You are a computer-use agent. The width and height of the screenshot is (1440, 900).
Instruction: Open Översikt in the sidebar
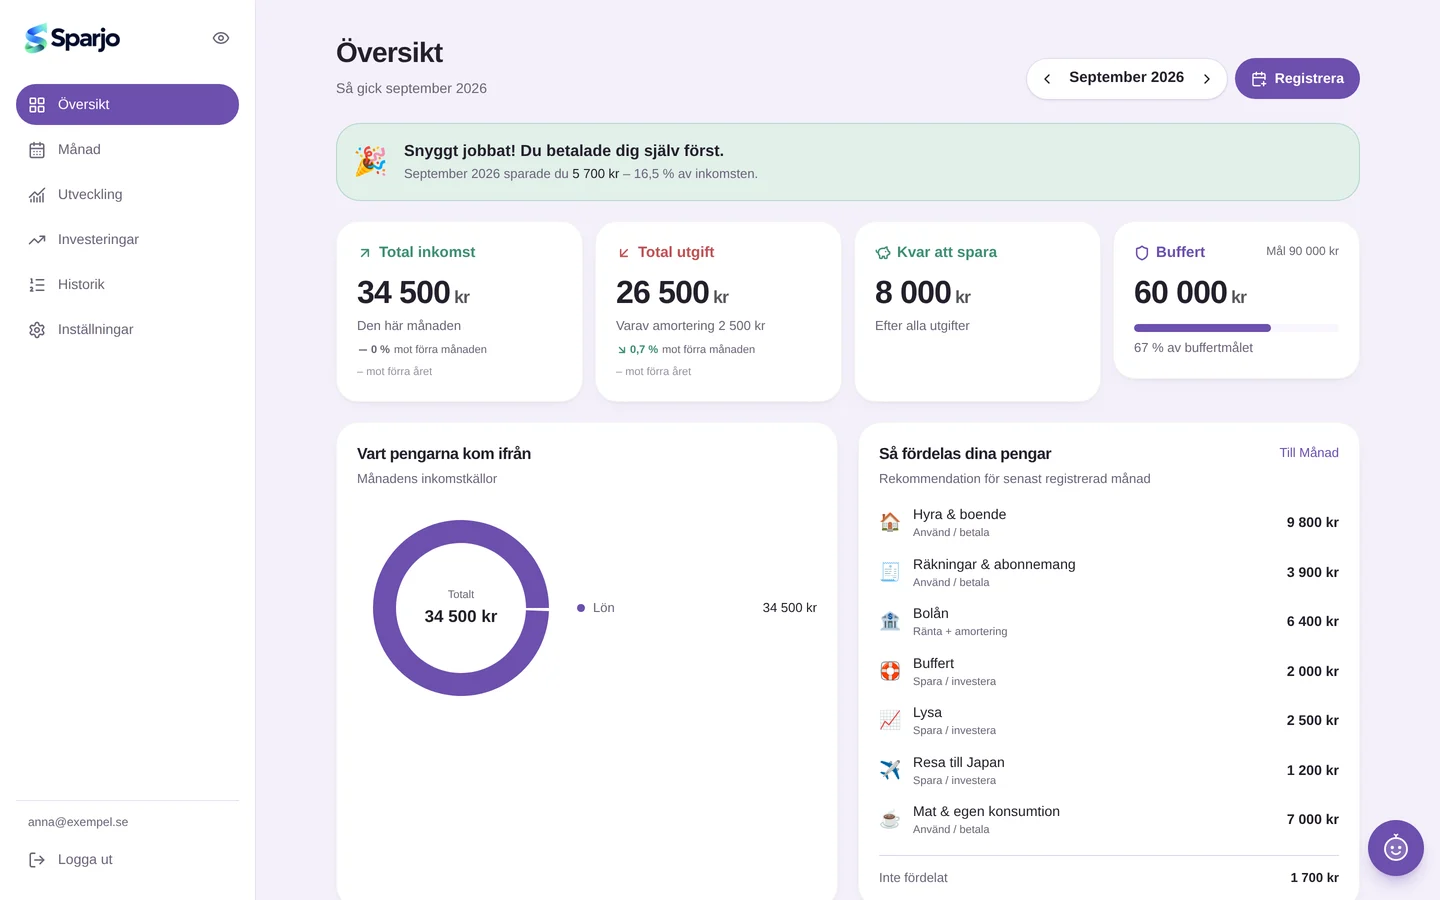point(127,104)
